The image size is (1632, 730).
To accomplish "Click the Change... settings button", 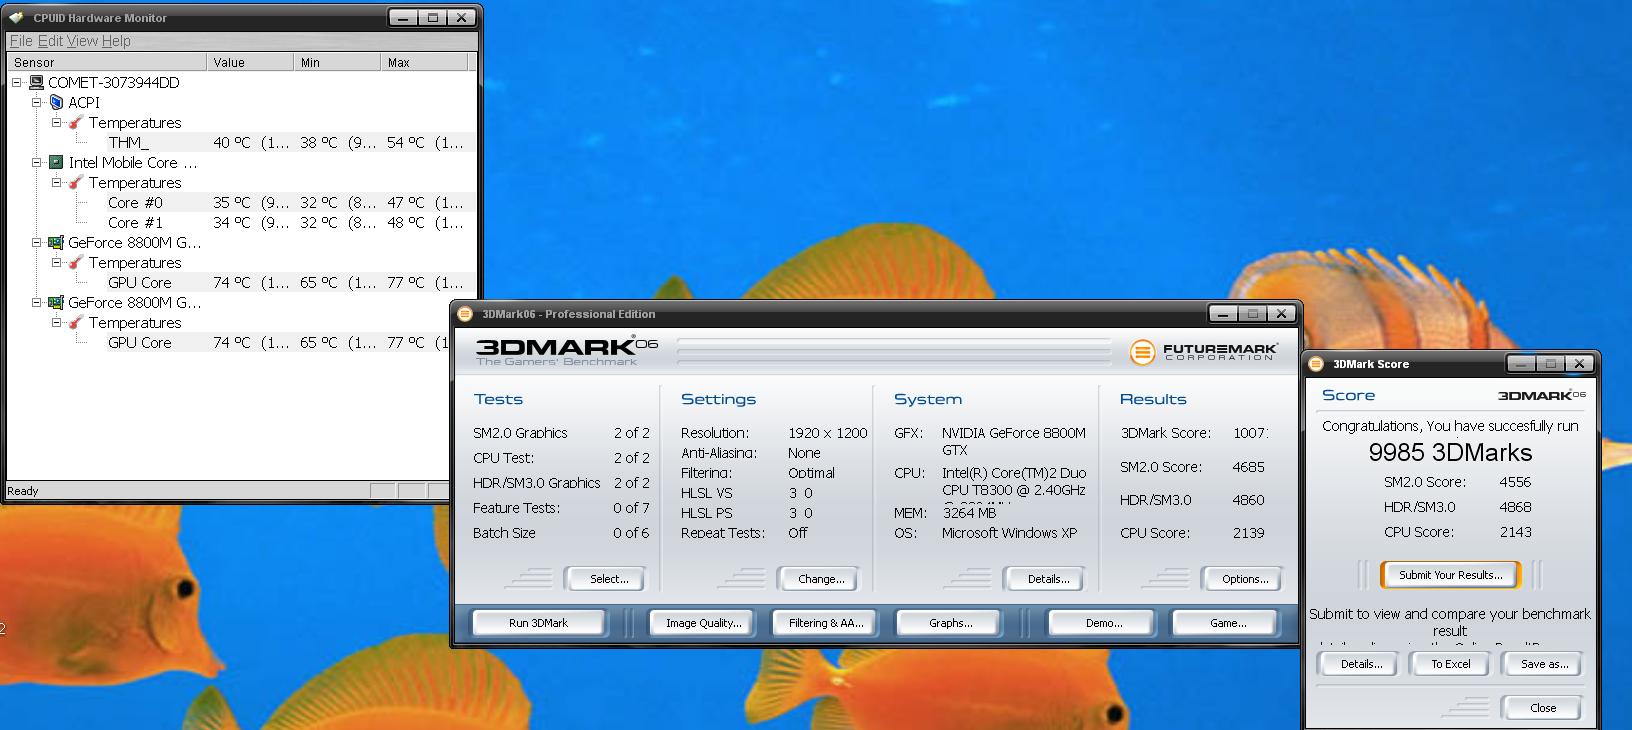I will pyautogui.click(x=821, y=579).
